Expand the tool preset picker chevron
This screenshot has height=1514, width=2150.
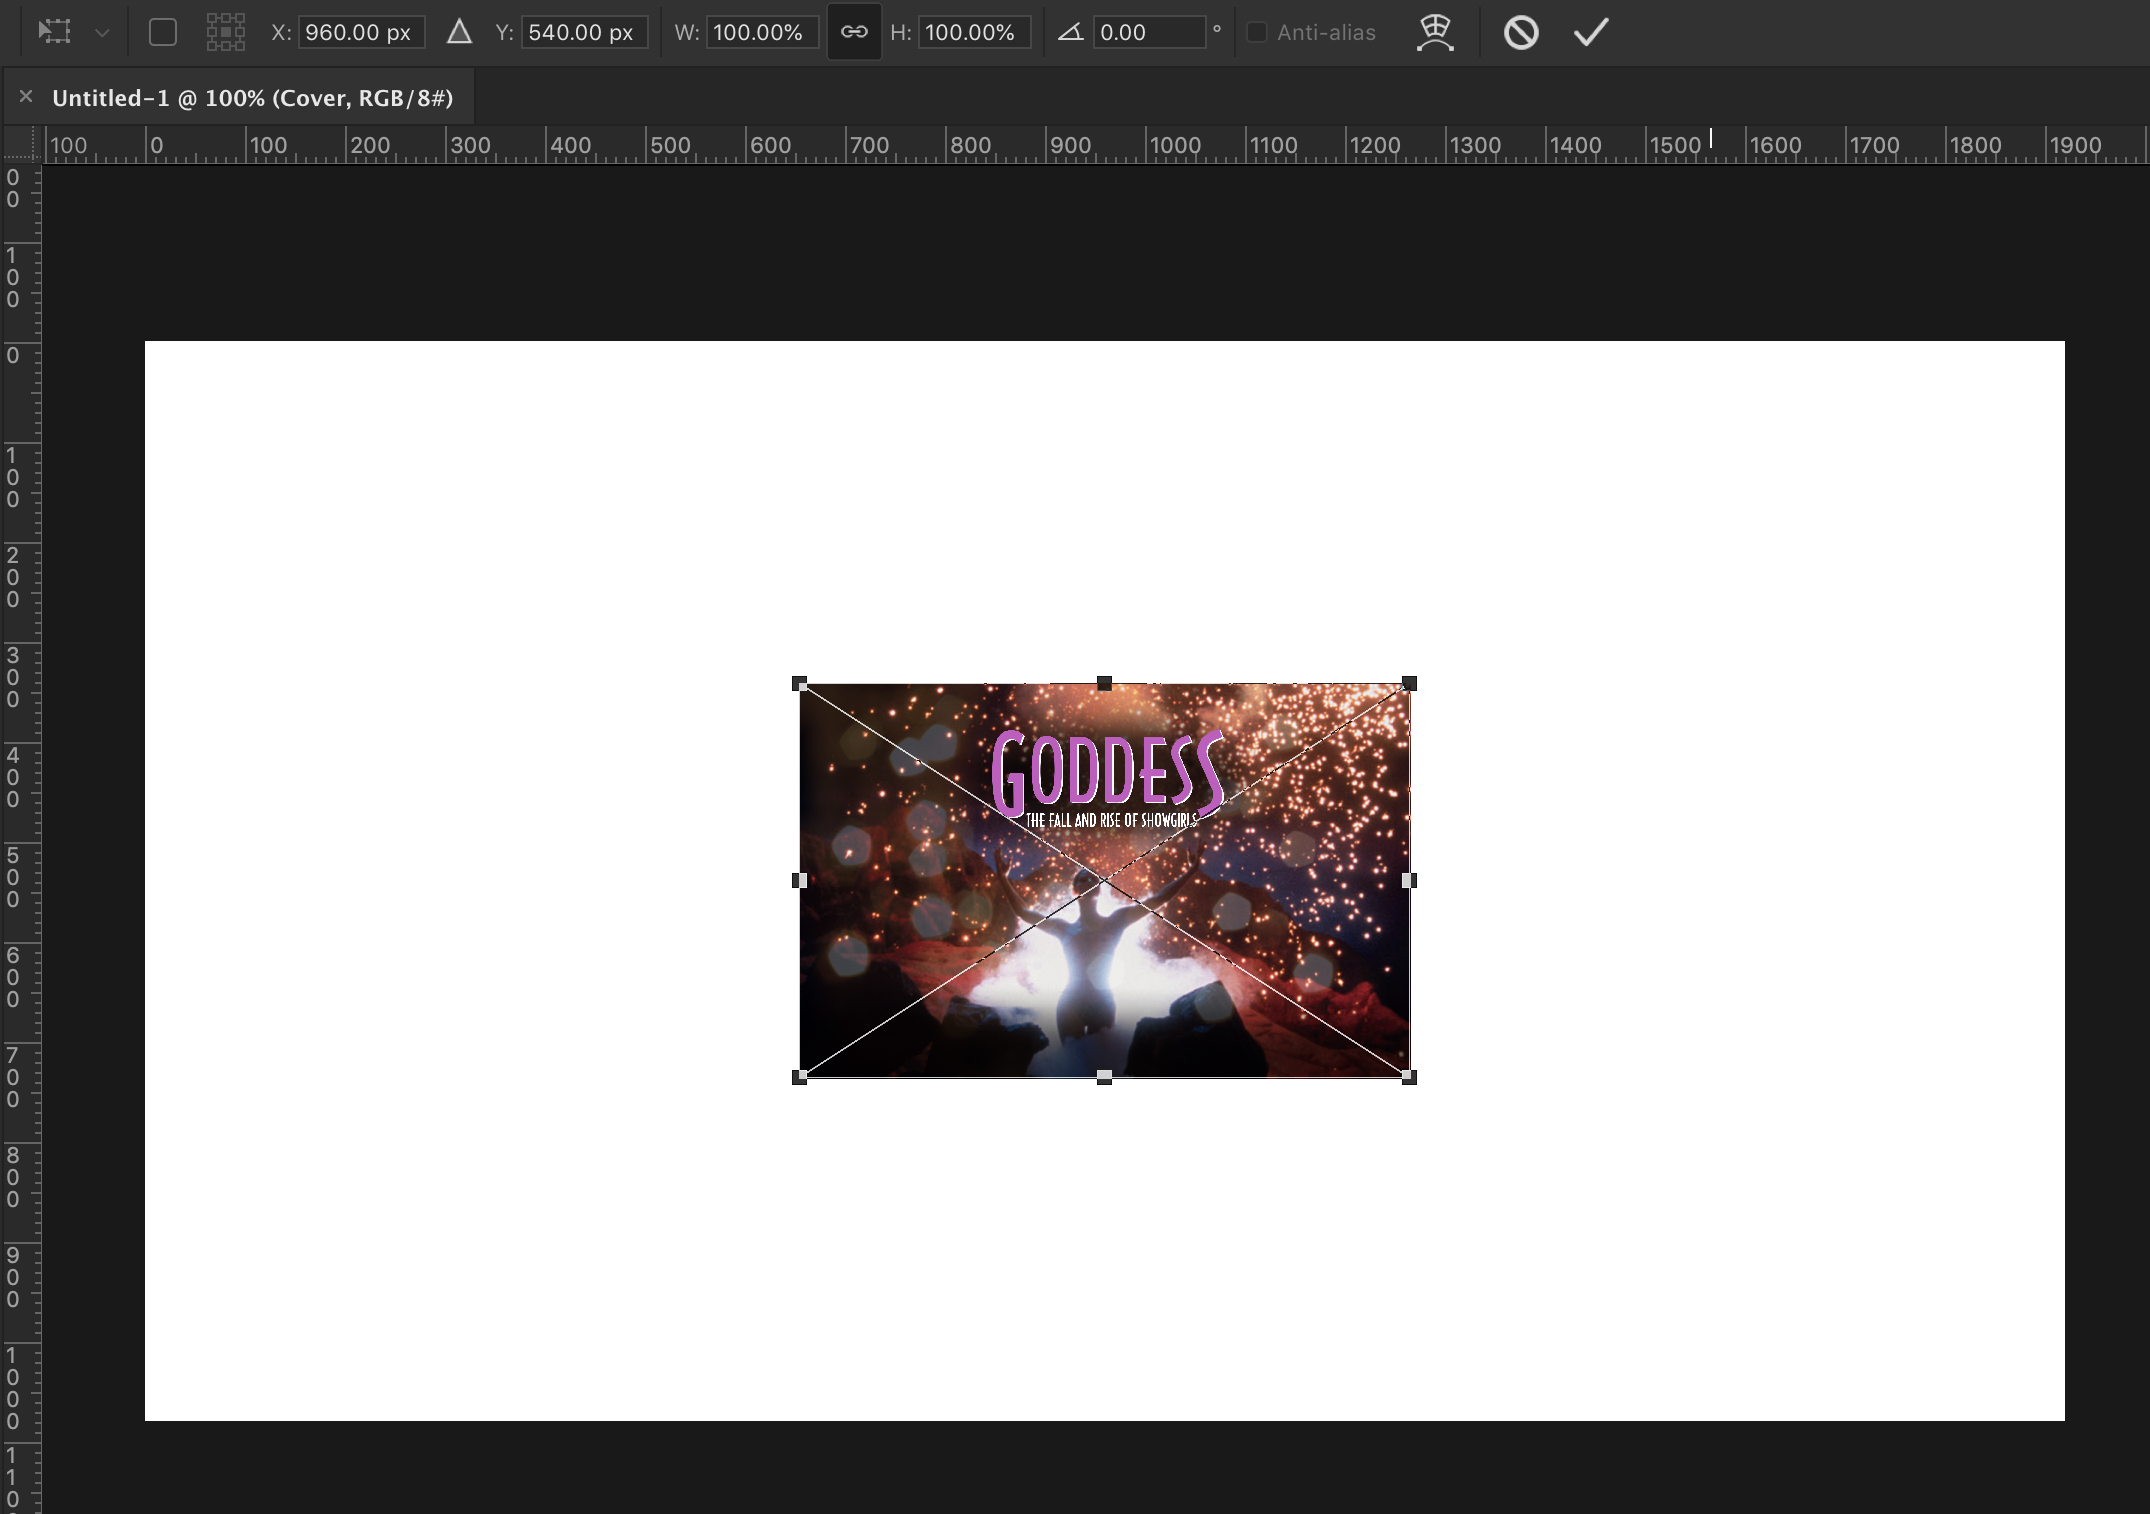coord(102,33)
